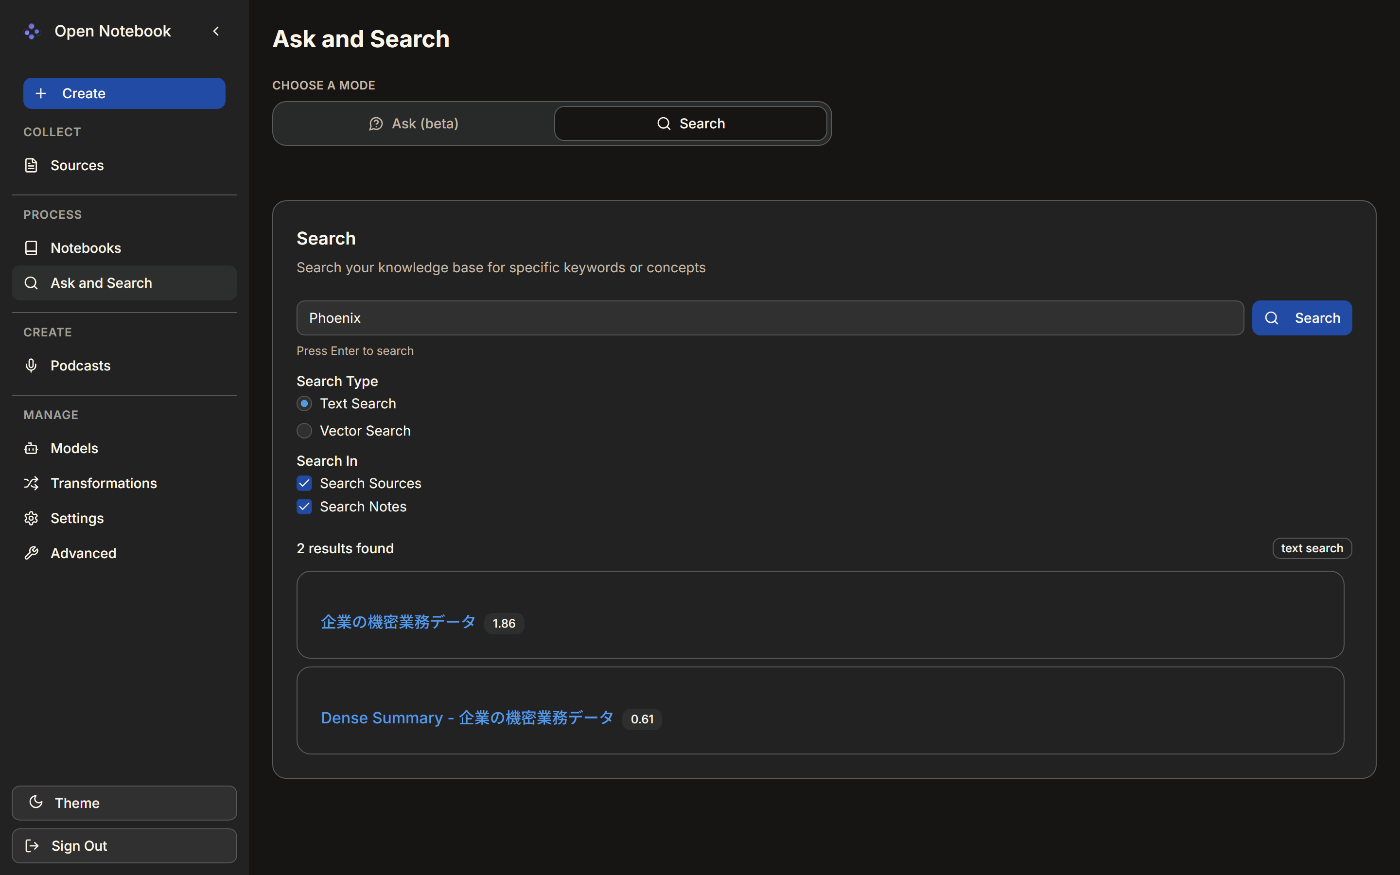This screenshot has width=1400, height=875.
Task: Collapse the sidebar with the chevron
Action: (216, 31)
